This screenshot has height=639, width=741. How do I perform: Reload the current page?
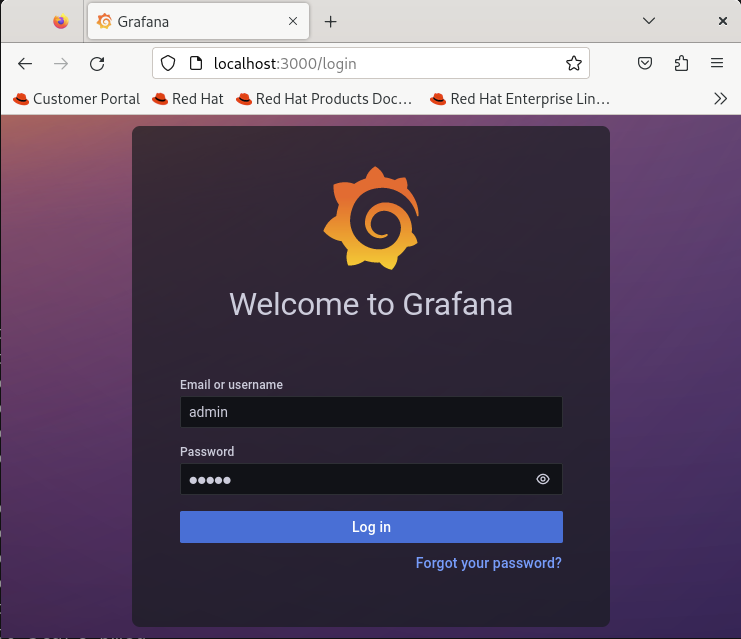(x=97, y=63)
